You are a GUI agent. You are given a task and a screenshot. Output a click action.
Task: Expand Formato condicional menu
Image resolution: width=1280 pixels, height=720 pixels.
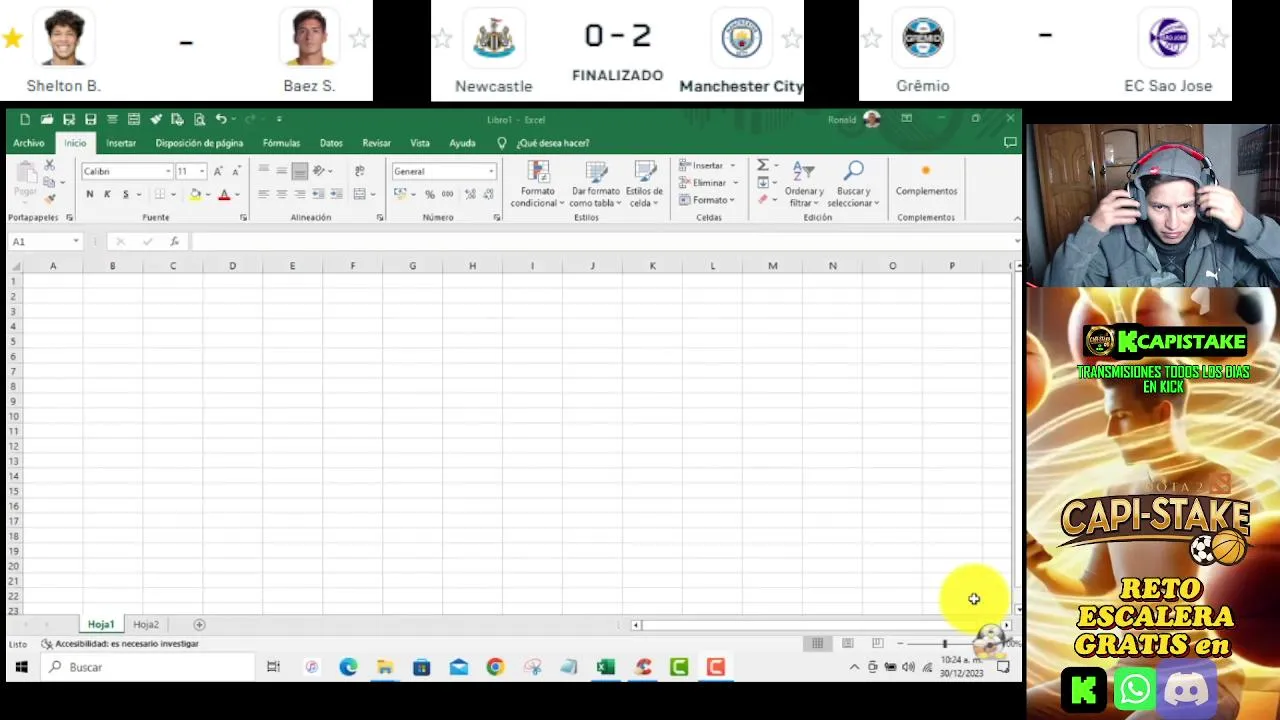537,184
